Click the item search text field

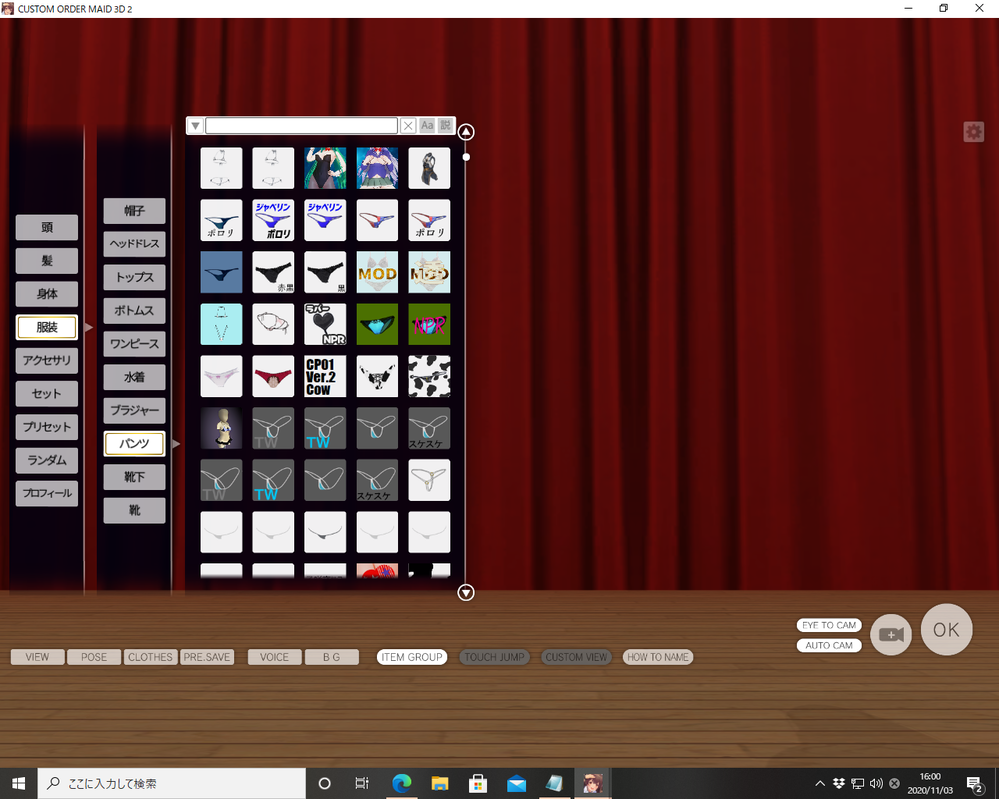click(301, 126)
